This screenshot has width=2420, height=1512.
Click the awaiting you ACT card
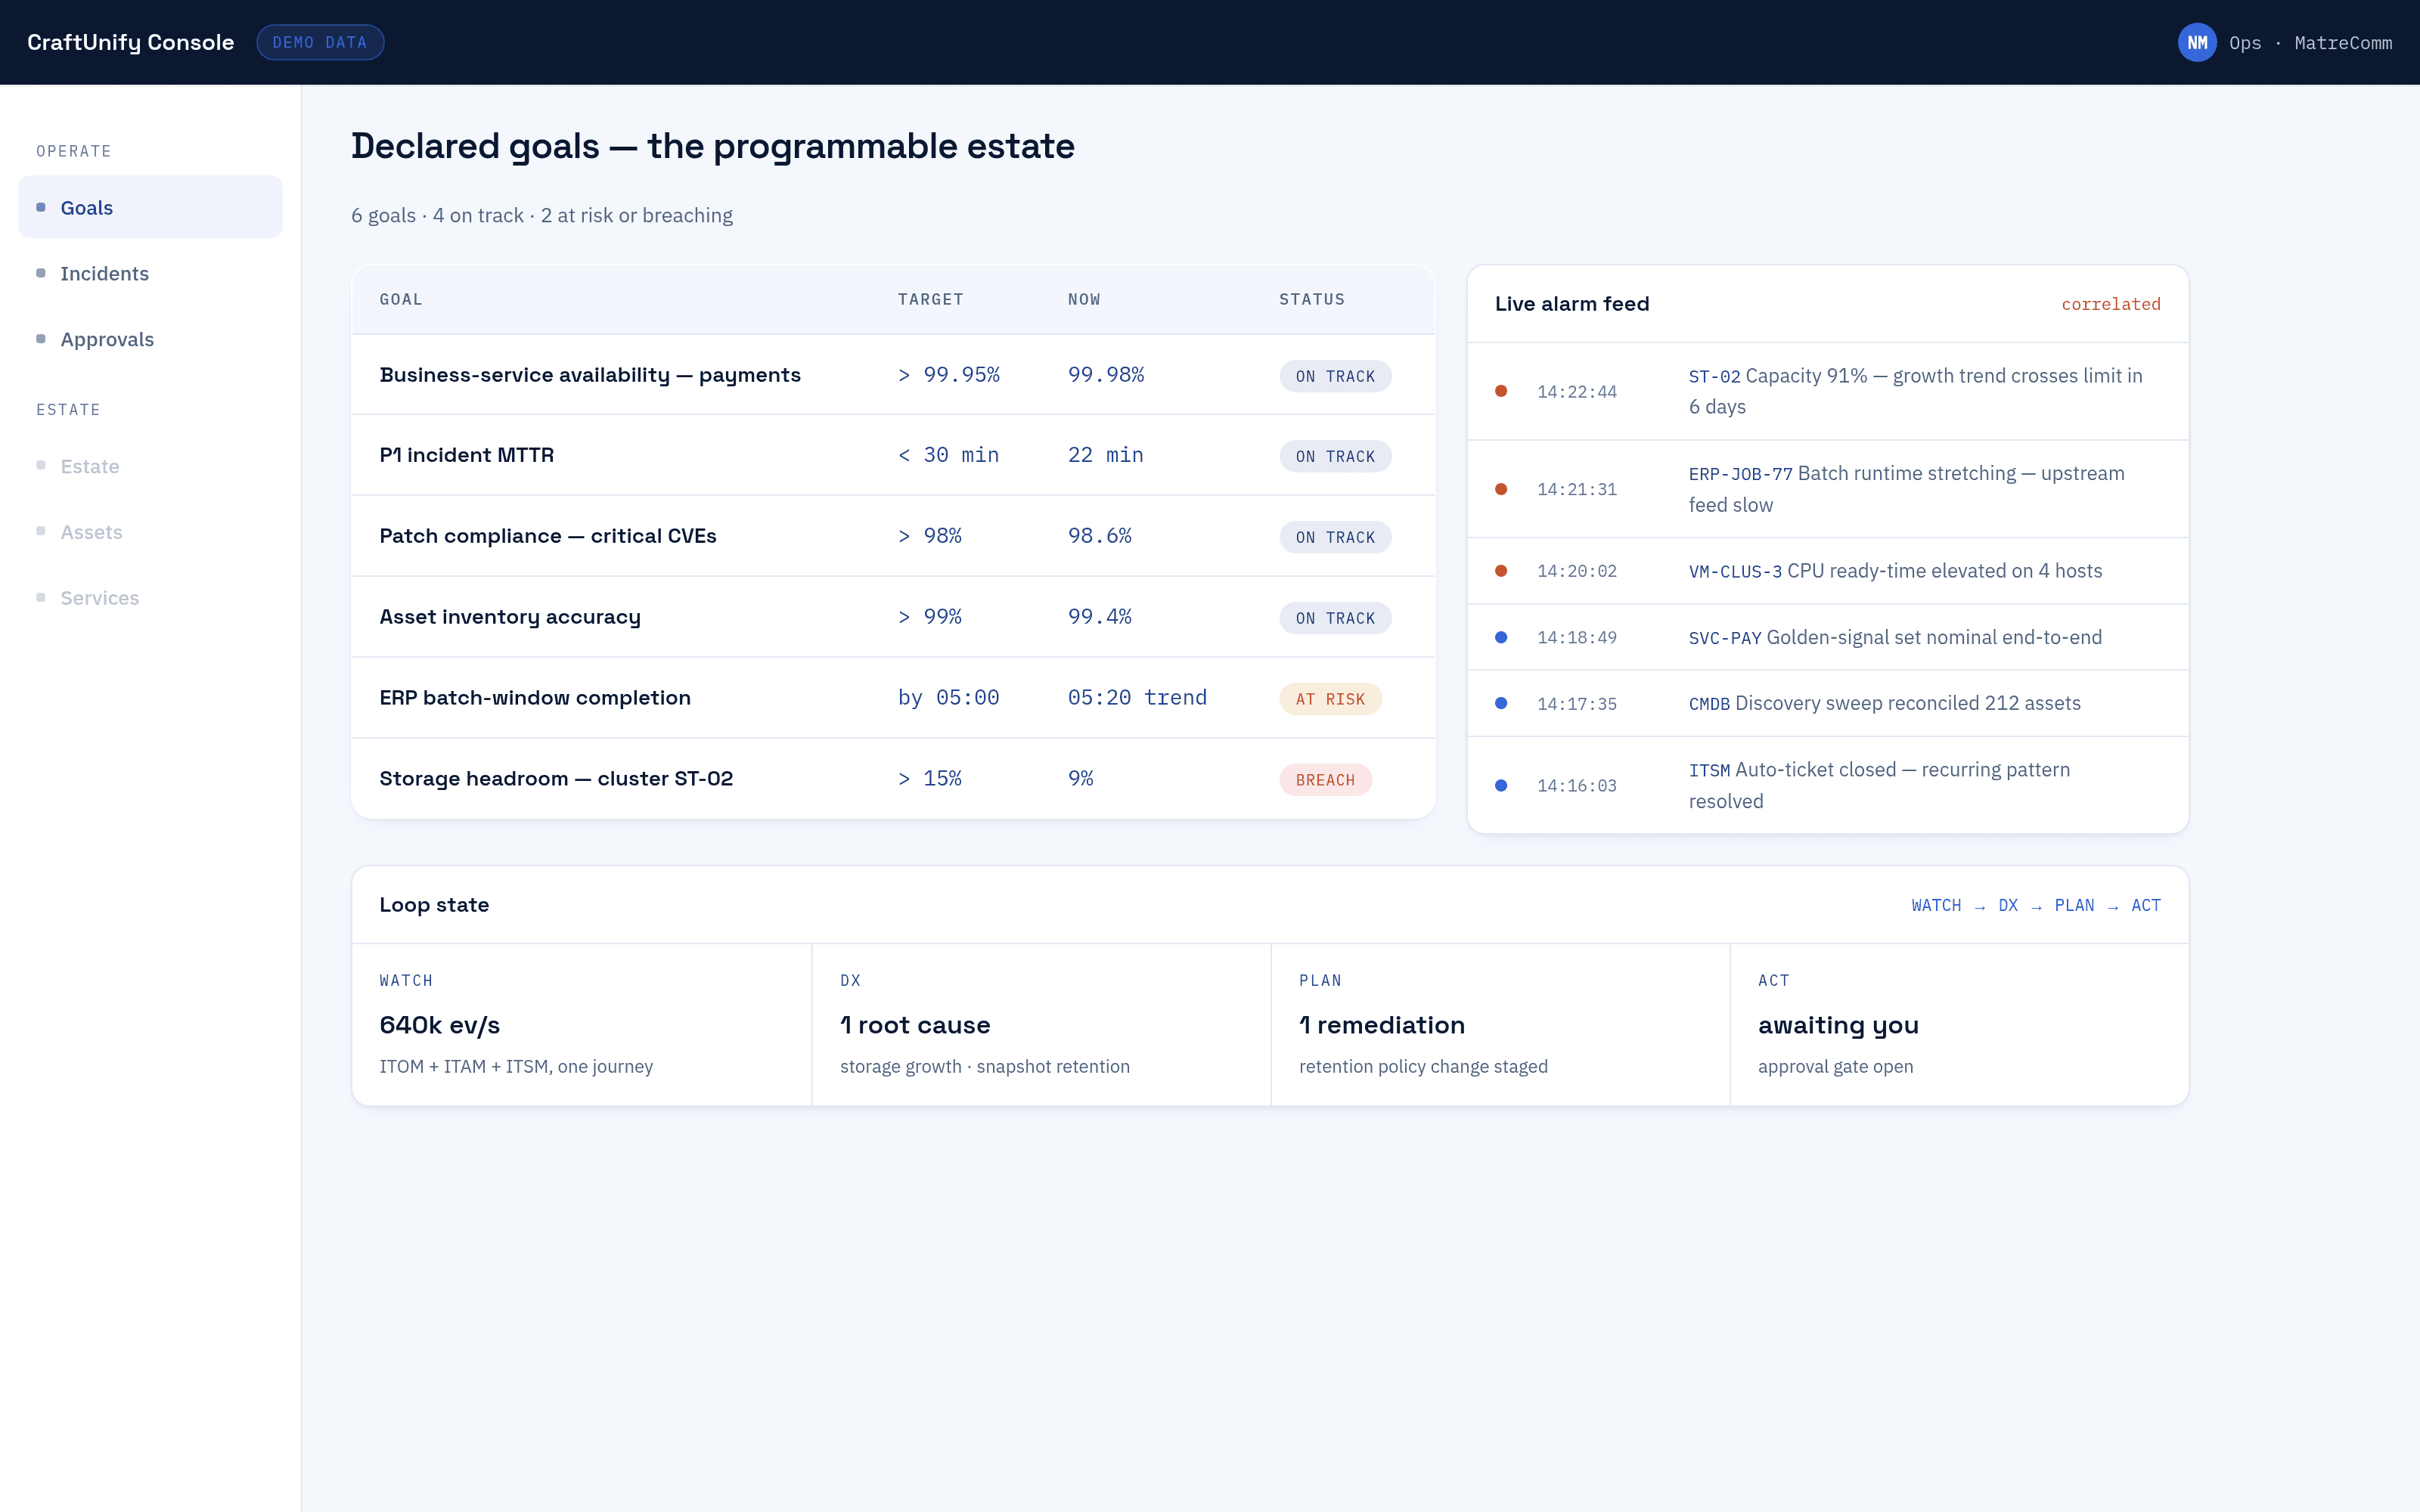pyautogui.click(x=1959, y=1025)
